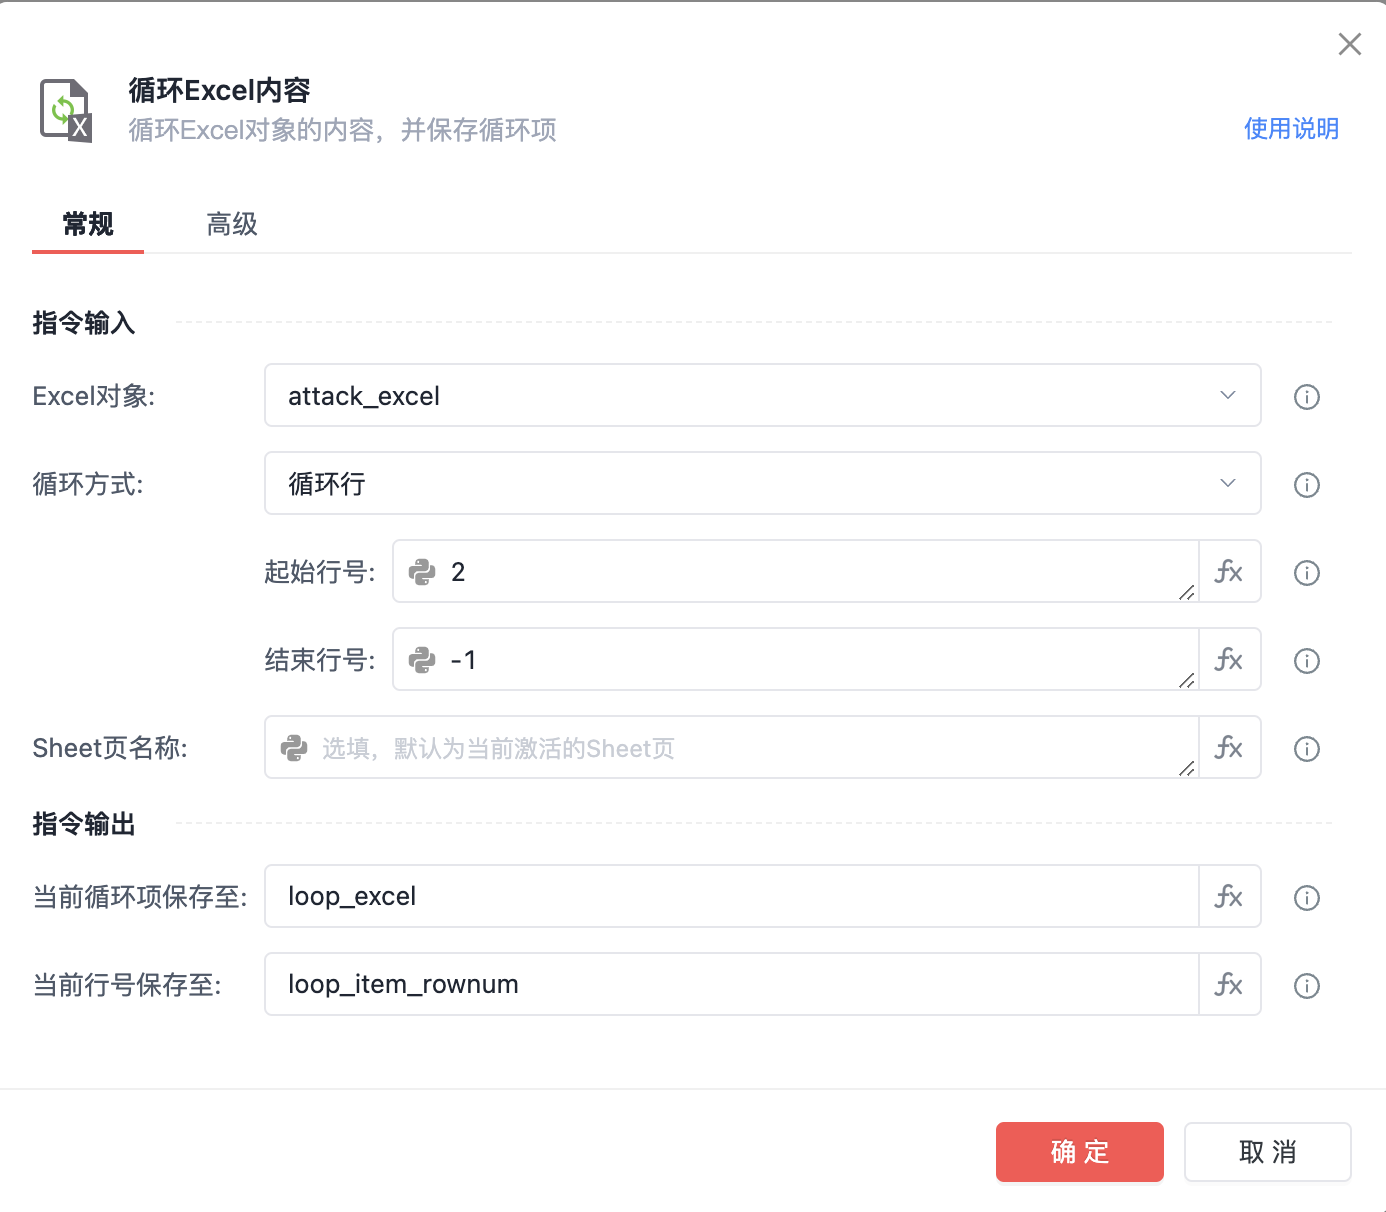
Task: Open the 循环行 循环方式 dropdown
Action: pyautogui.click(x=762, y=484)
